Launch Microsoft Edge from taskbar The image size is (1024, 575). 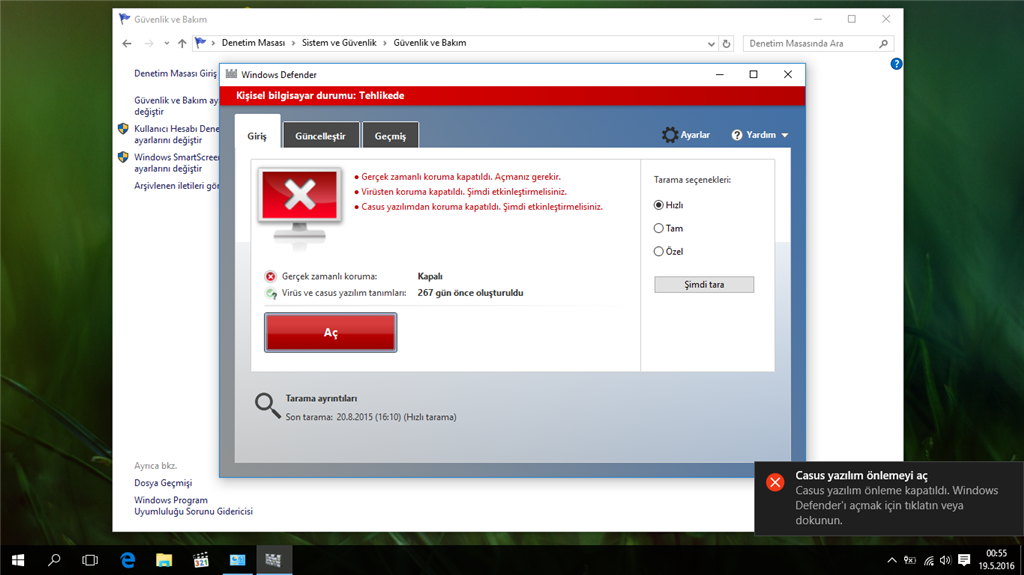pos(127,560)
